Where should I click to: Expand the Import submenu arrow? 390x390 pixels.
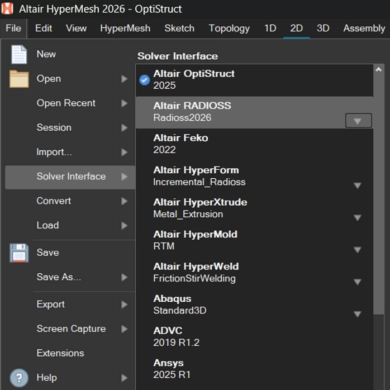pyautogui.click(x=124, y=152)
